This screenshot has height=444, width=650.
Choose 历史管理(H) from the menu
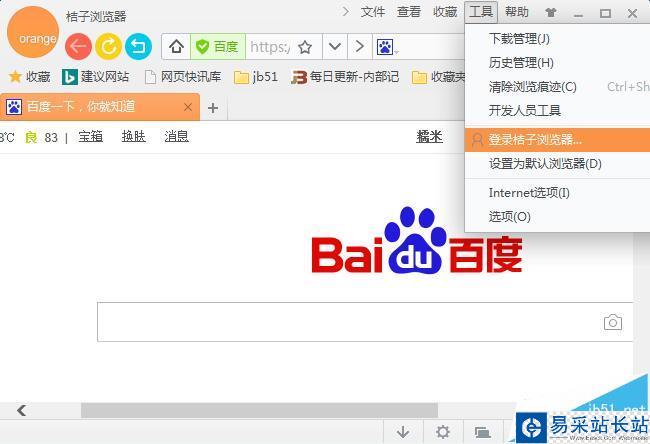[x=558, y=63]
